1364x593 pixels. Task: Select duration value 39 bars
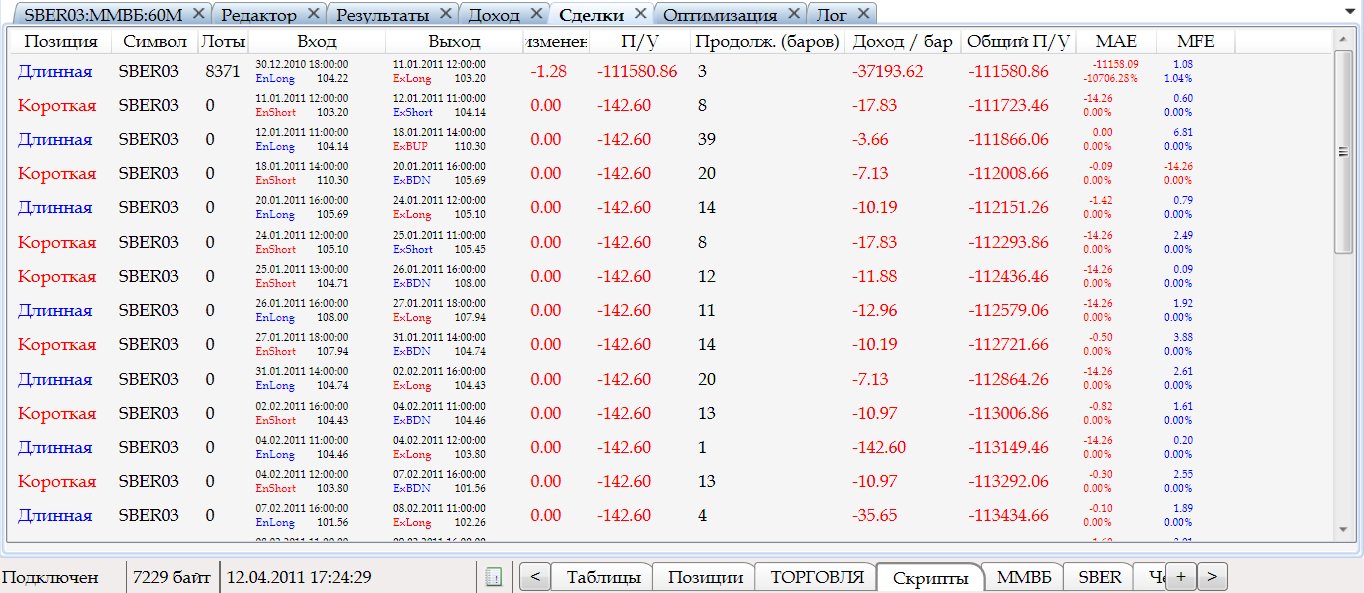coord(707,139)
